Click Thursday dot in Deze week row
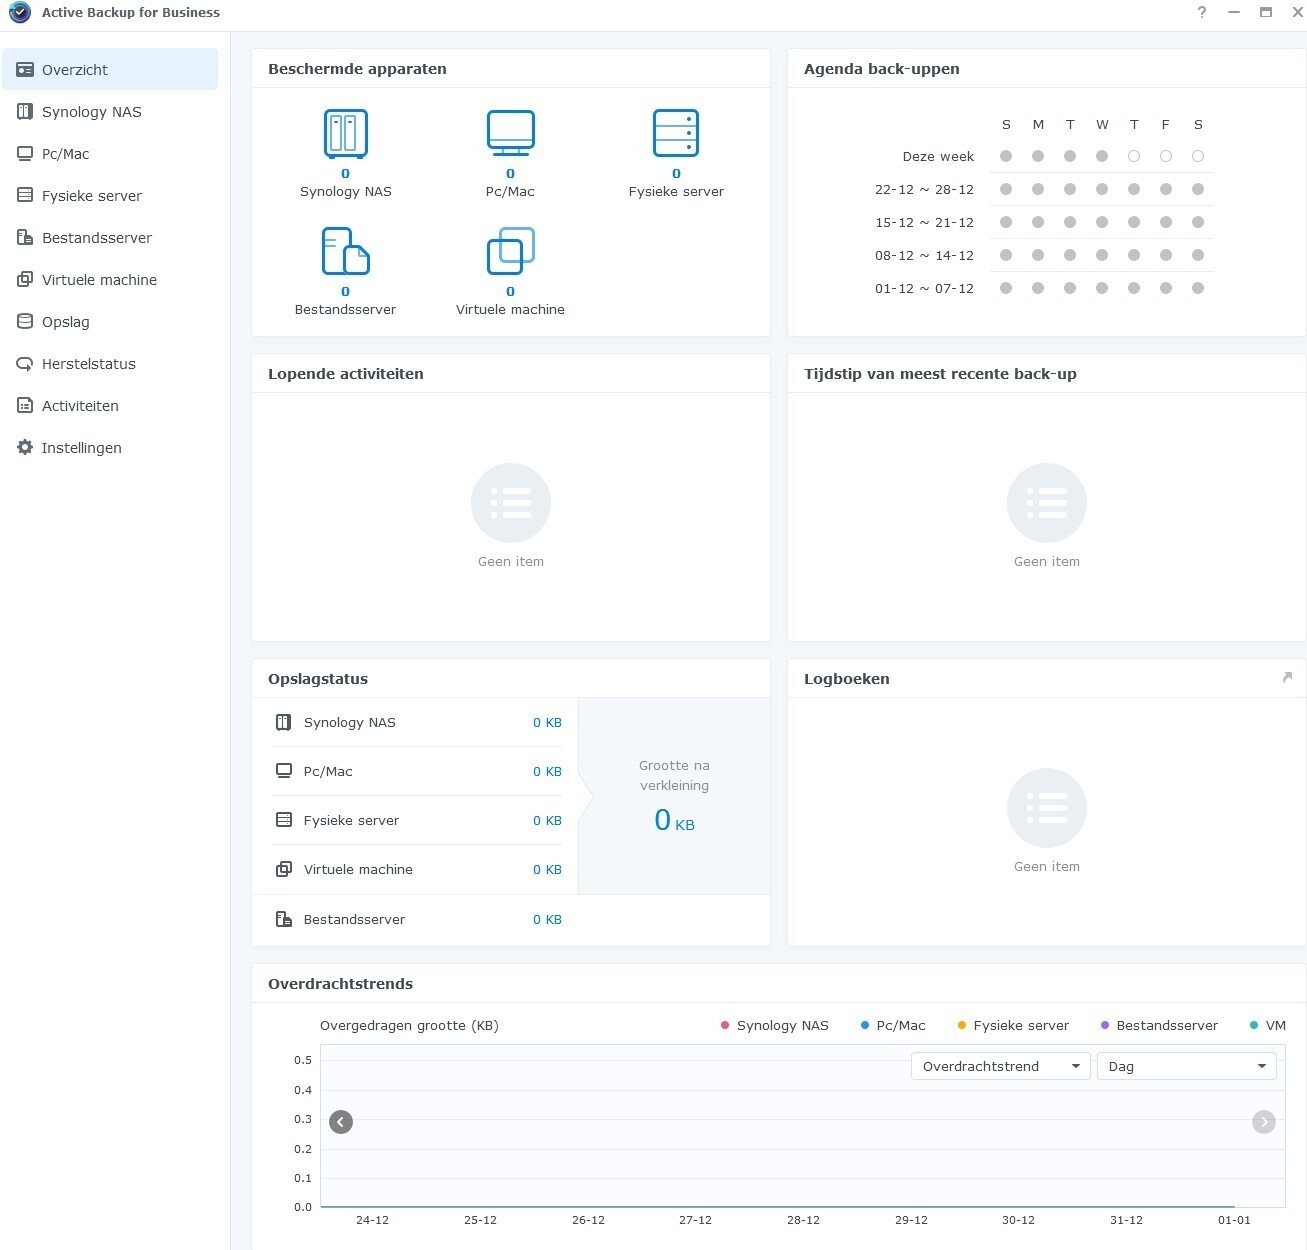Image resolution: width=1307 pixels, height=1250 pixels. coord(1134,156)
